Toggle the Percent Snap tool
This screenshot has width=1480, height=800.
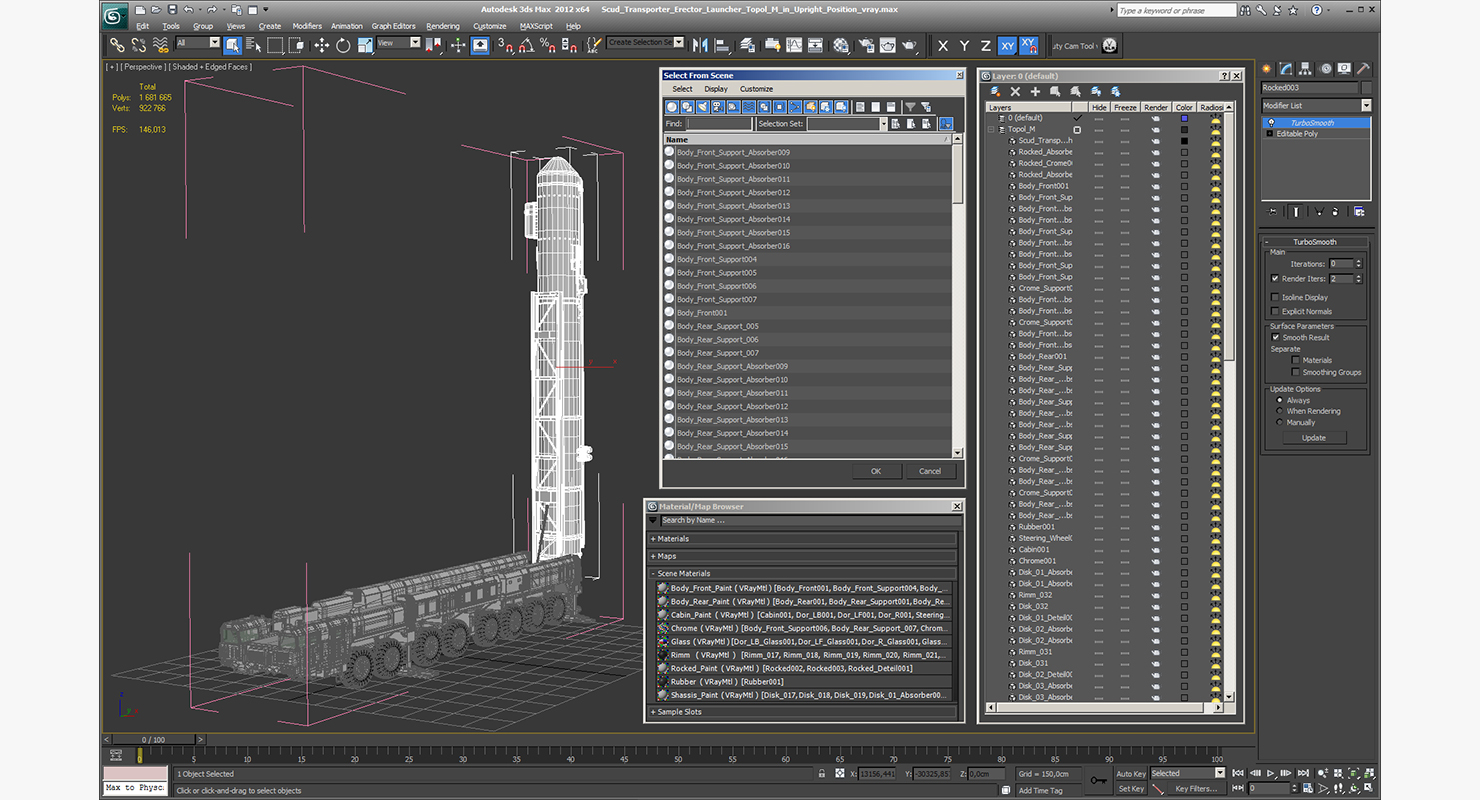[547, 45]
